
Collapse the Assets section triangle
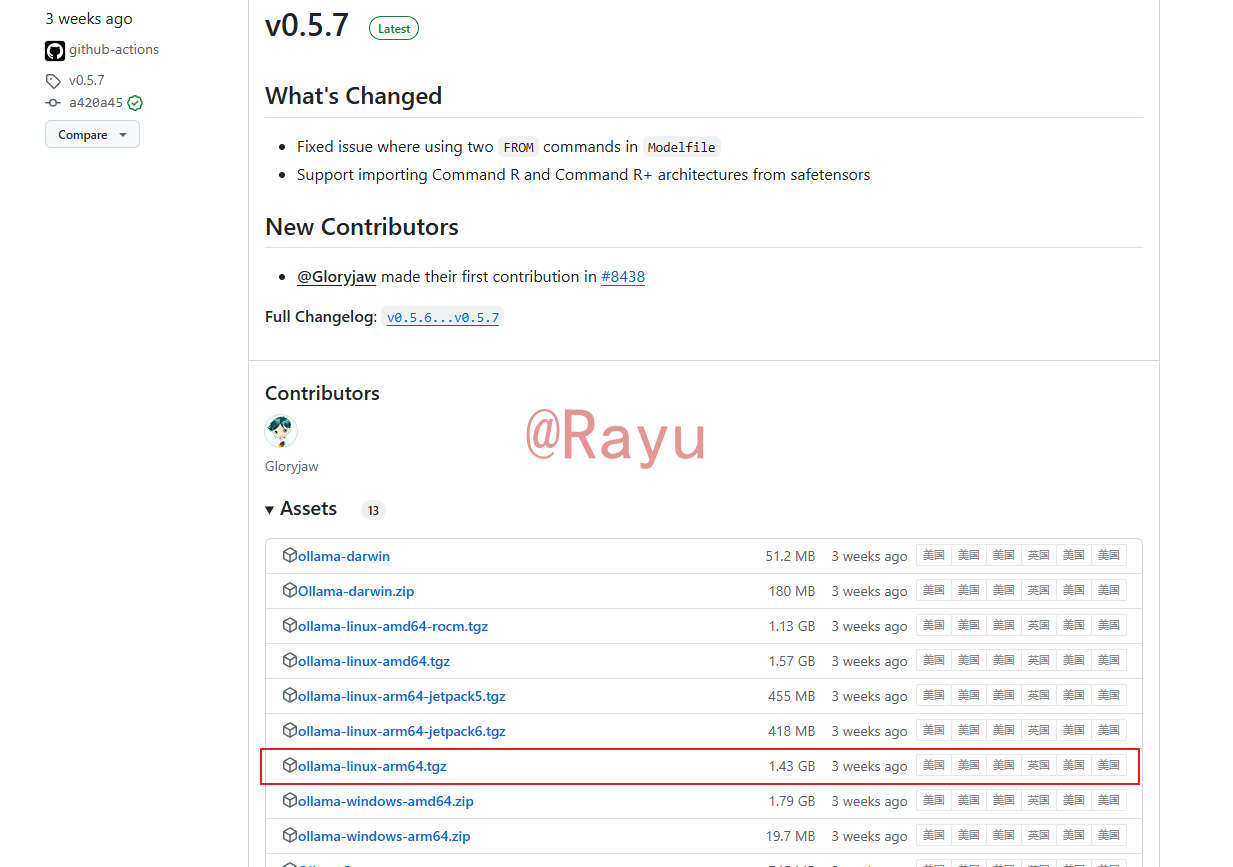point(270,510)
